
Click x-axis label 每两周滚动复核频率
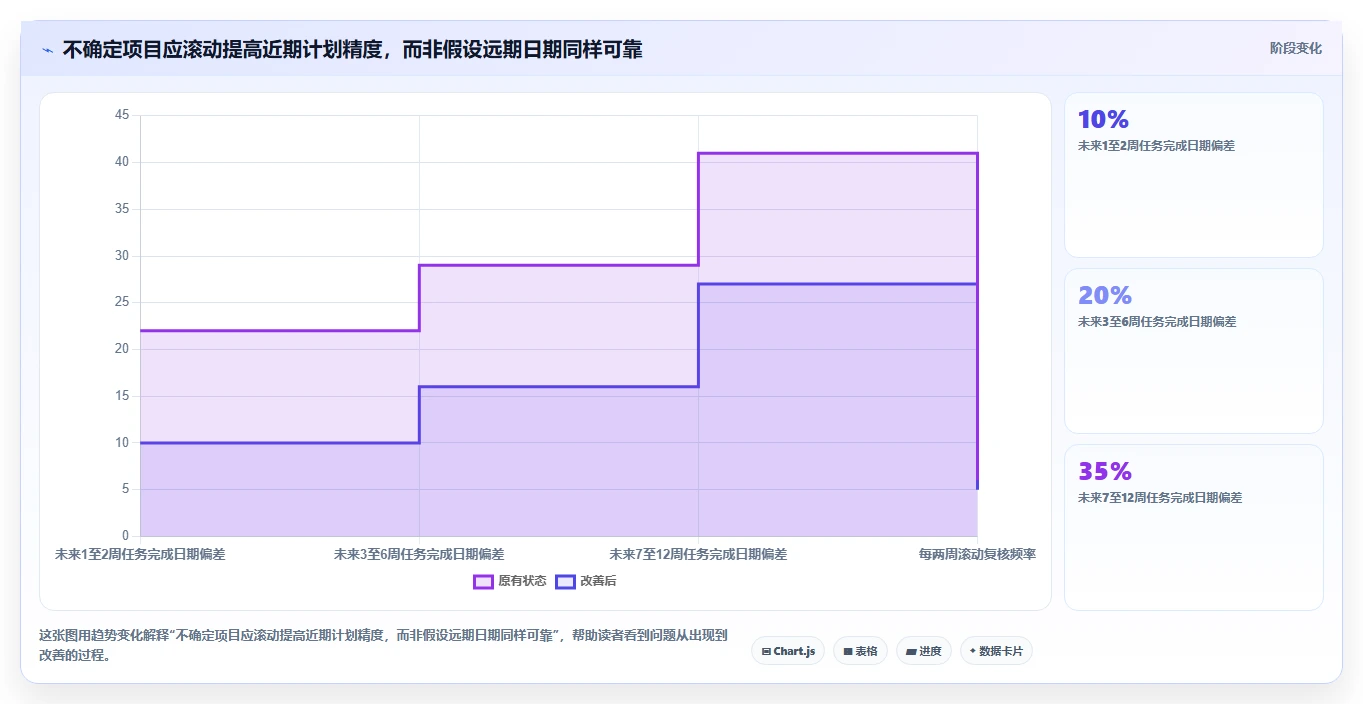pos(977,554)
